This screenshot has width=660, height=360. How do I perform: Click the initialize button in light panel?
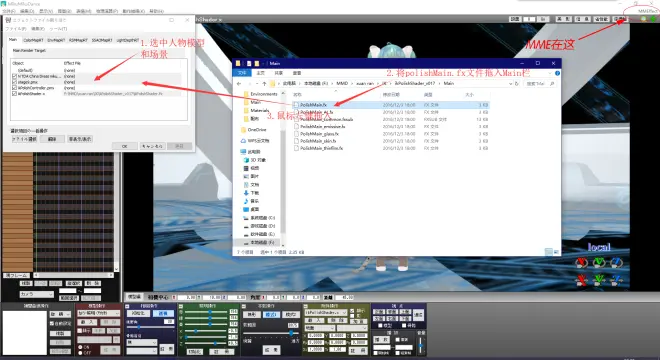(194, 351)
